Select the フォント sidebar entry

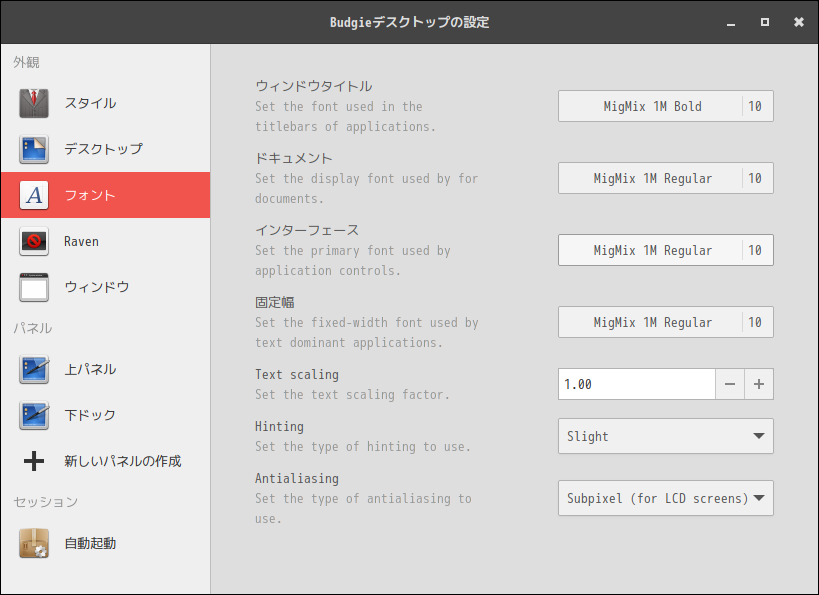point(106,195)
